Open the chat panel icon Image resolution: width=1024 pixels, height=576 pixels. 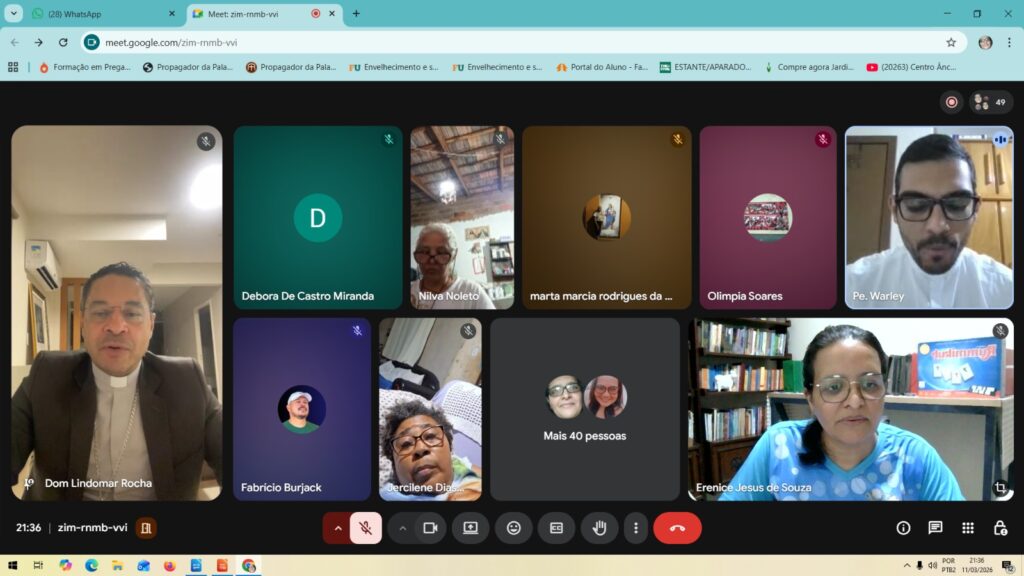tap(935, 528)
